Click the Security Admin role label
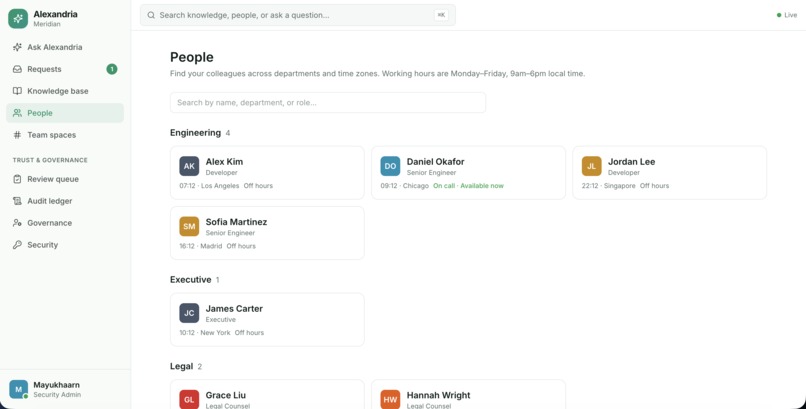The image size is (806, 409). click(57, 395)
